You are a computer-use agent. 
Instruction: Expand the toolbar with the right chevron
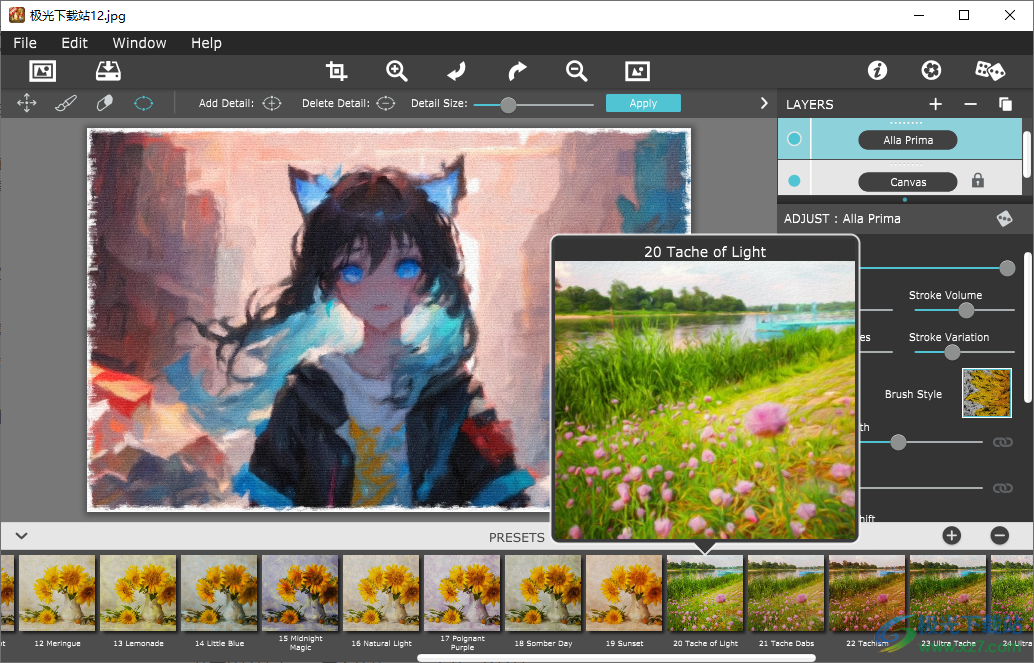click(764, 102)
